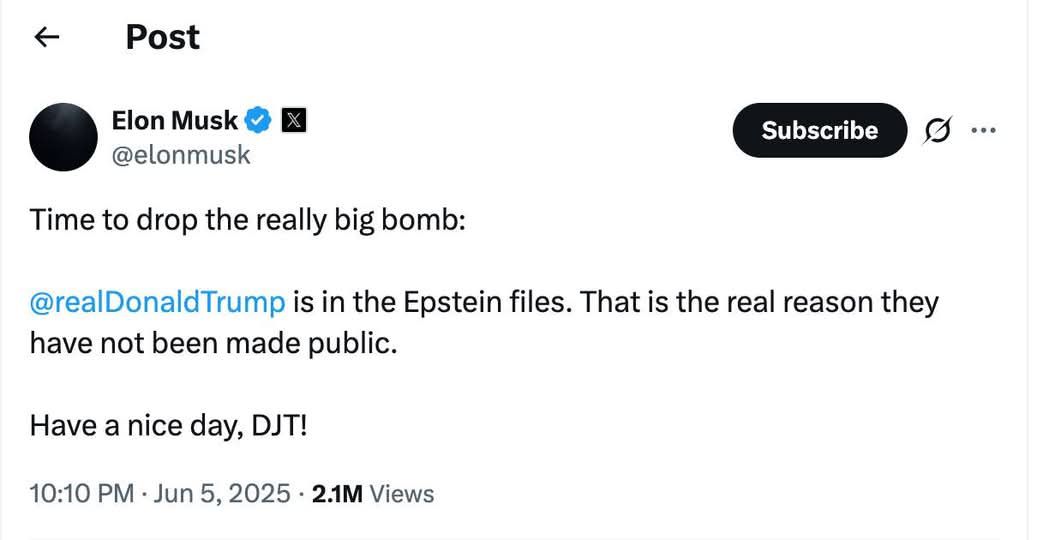Open the @elonmusk handle link
This screenshot has width=1037, height=540.
[x=181, y=155]
